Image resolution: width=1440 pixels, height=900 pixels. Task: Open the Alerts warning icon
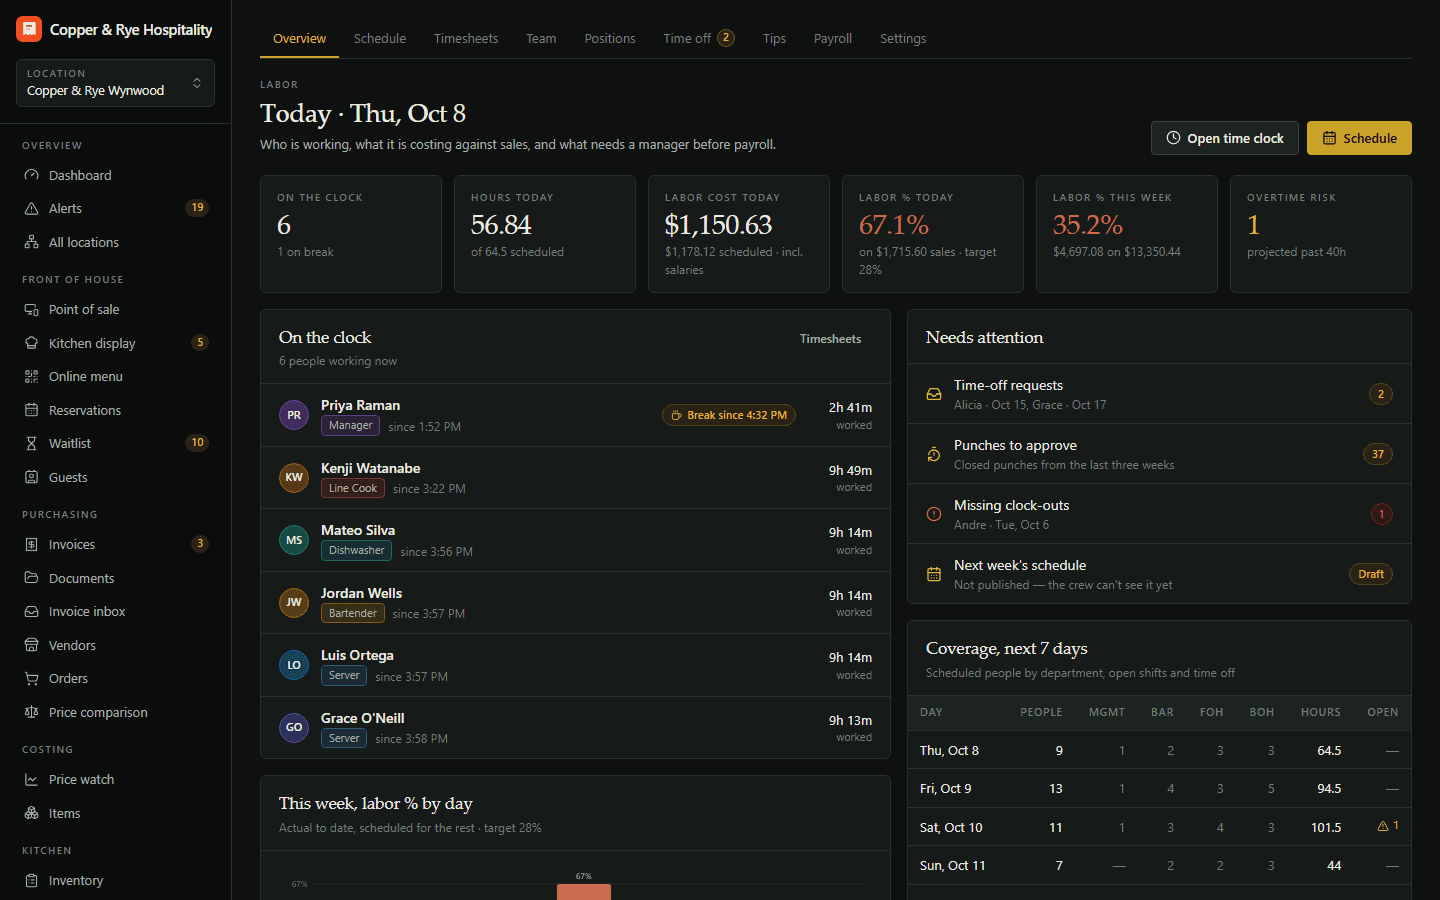pos(31,208)
